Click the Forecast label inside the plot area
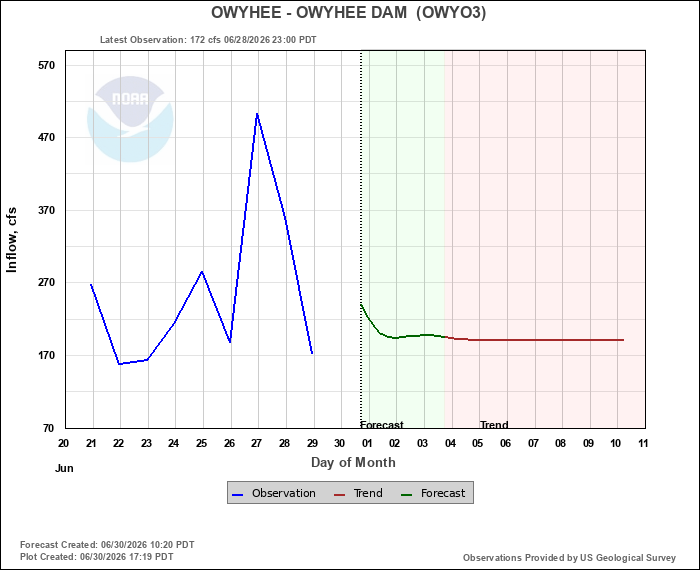700x570 pixels. pyautogui.click(x=382, y=424)
